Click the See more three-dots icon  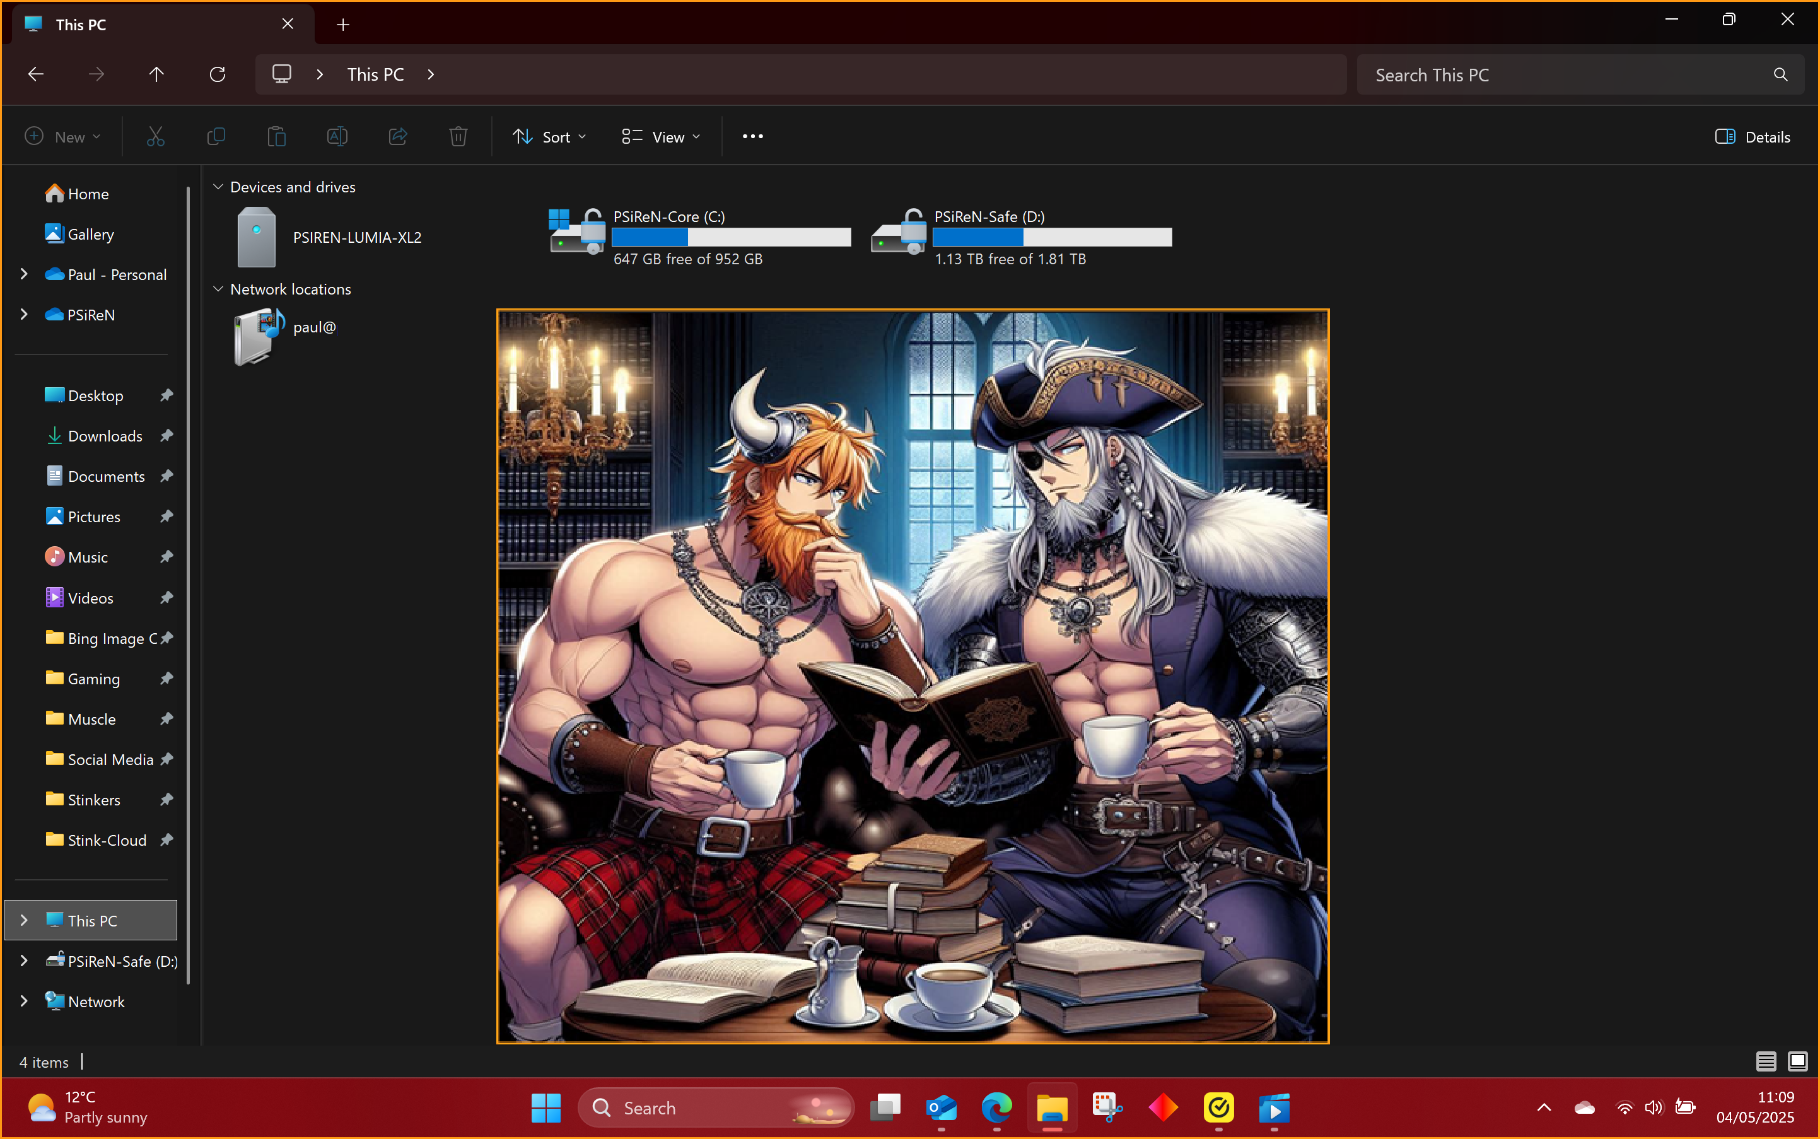[752, 137]
